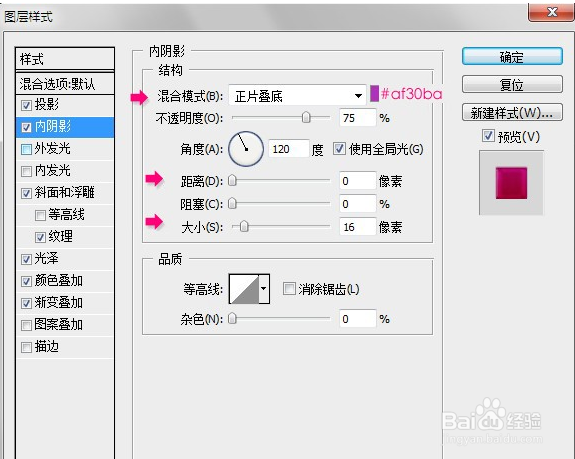Image resolution: width=575 pixels, height=459 pixels.
Task: Select the 外发光 outer glow row
Action: pos(65,149)
